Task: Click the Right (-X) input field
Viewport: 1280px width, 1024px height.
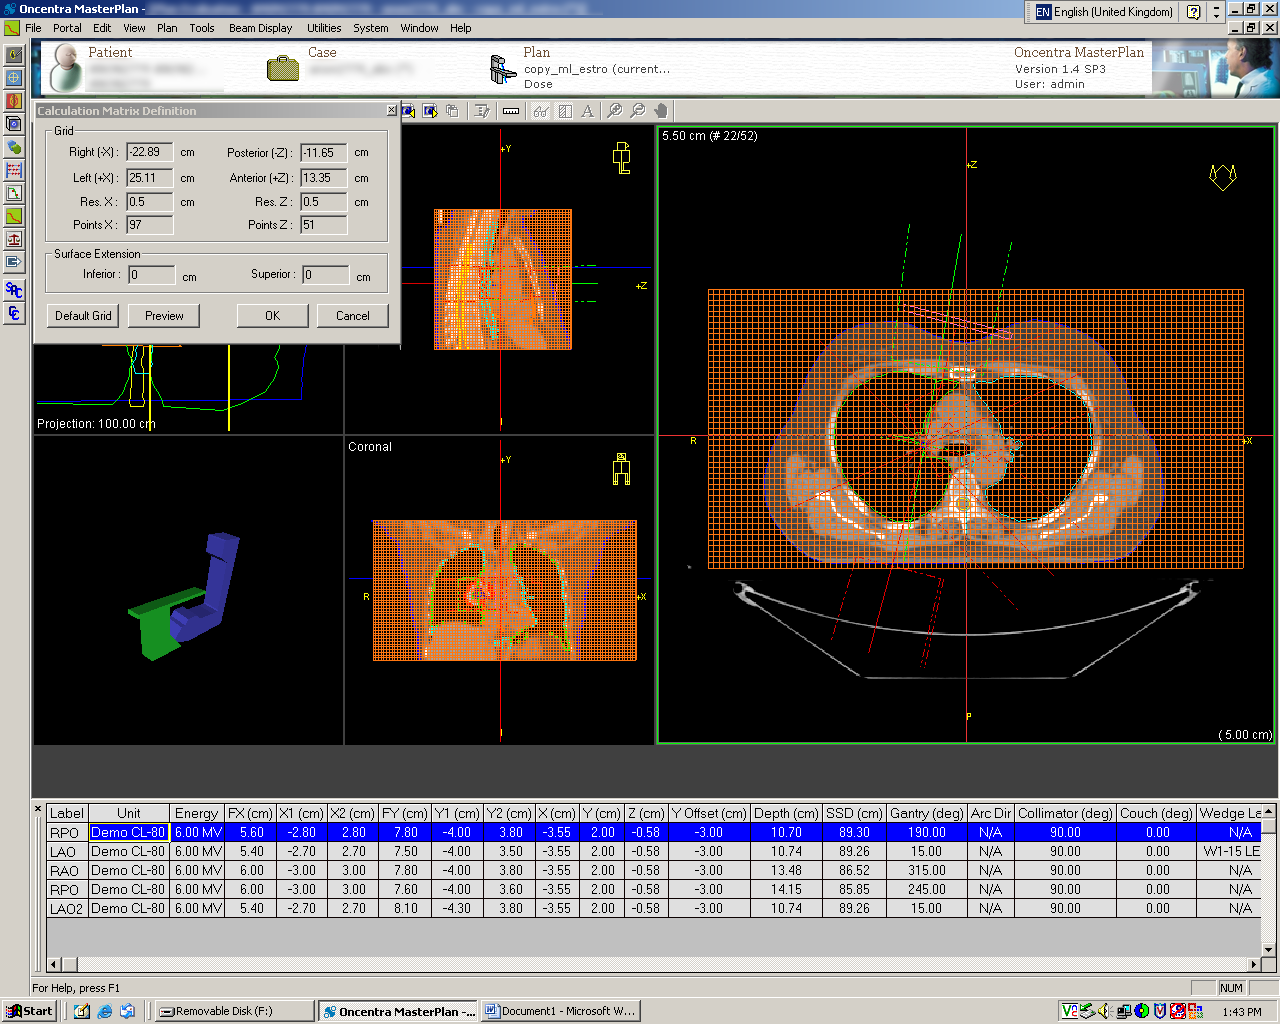Action: [x=150, y=152]
